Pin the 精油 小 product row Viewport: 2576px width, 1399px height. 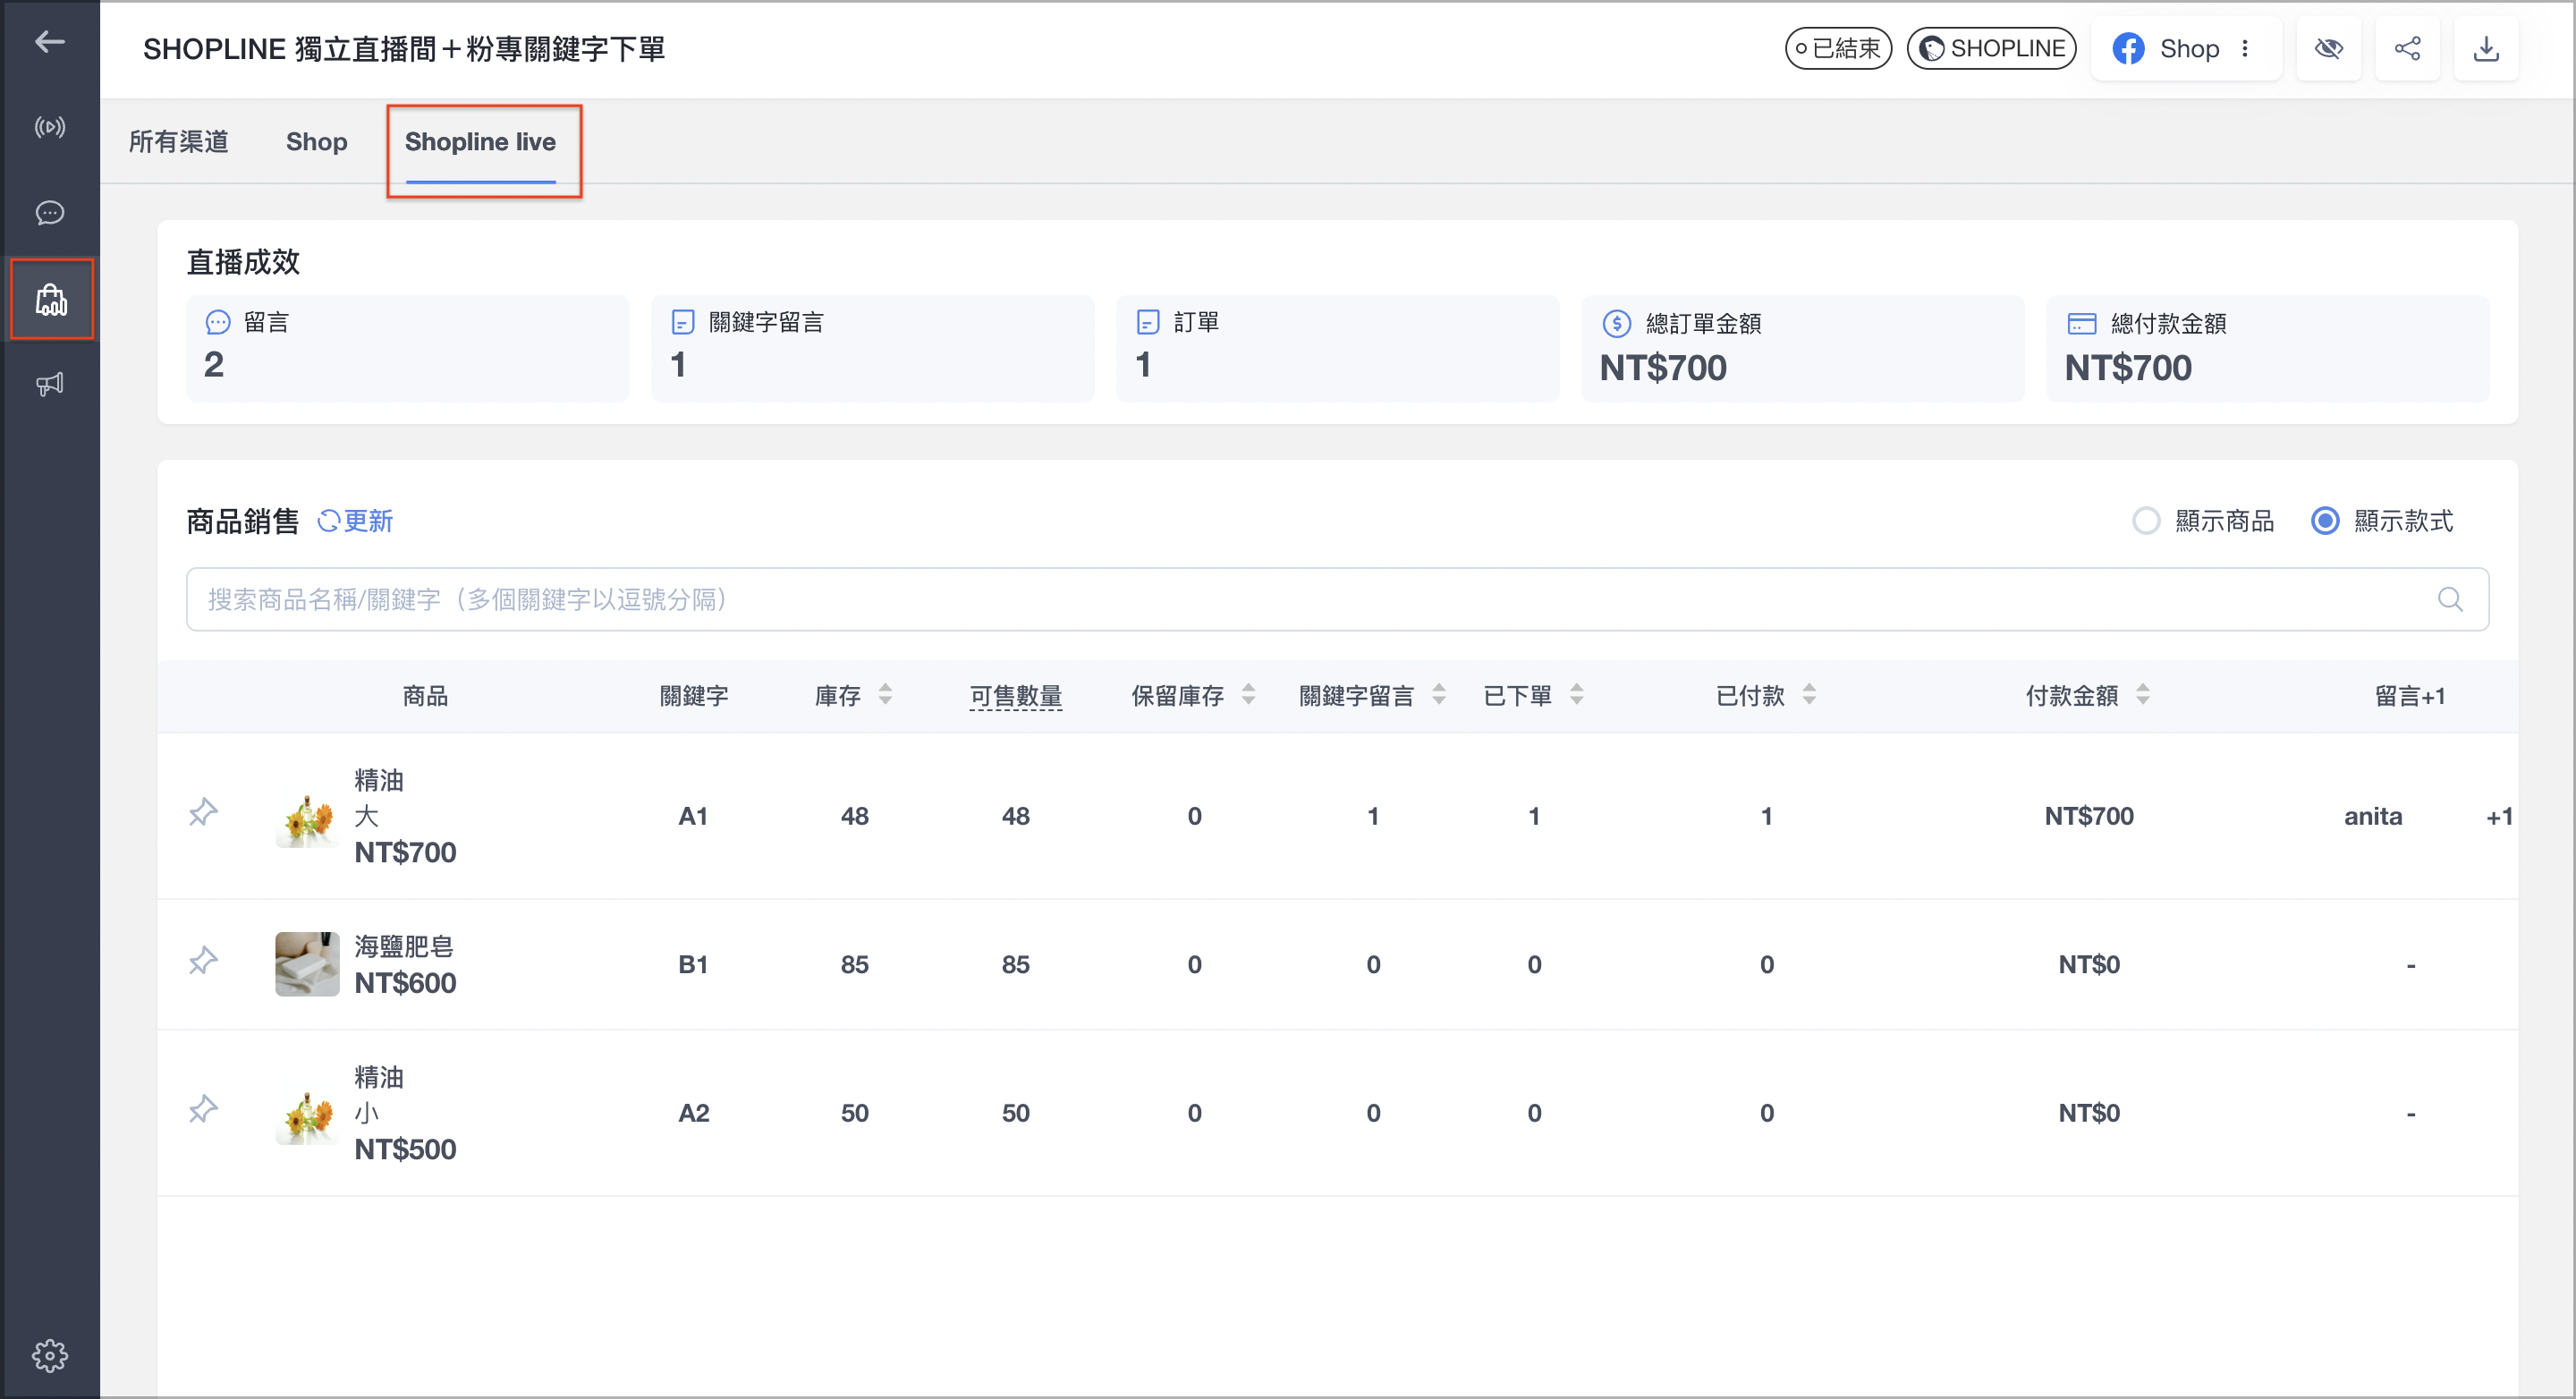[203, 1109]
